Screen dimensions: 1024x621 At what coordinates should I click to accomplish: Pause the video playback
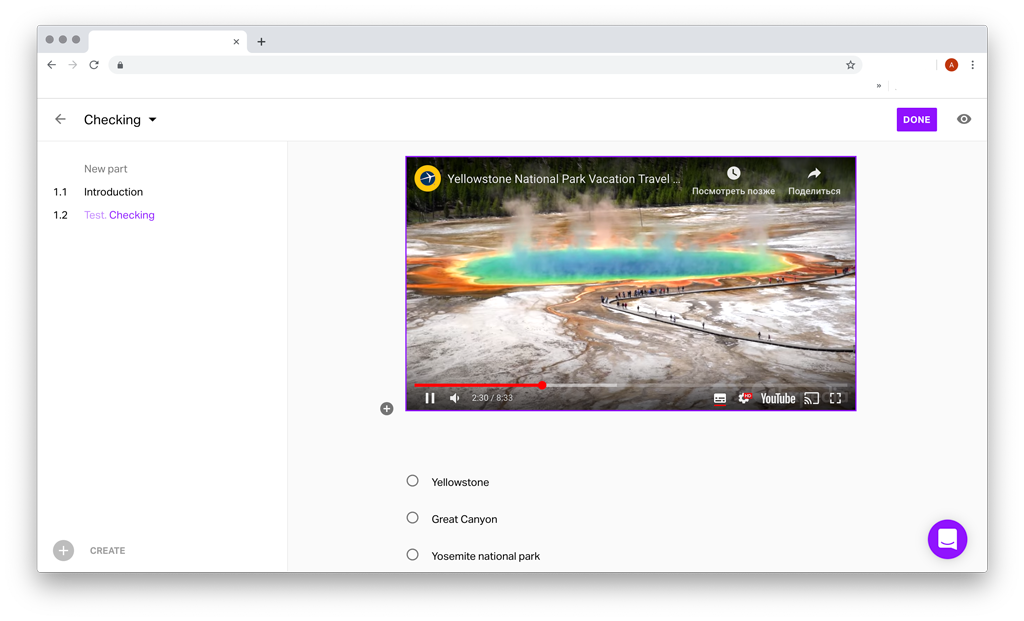click(430, 398)
